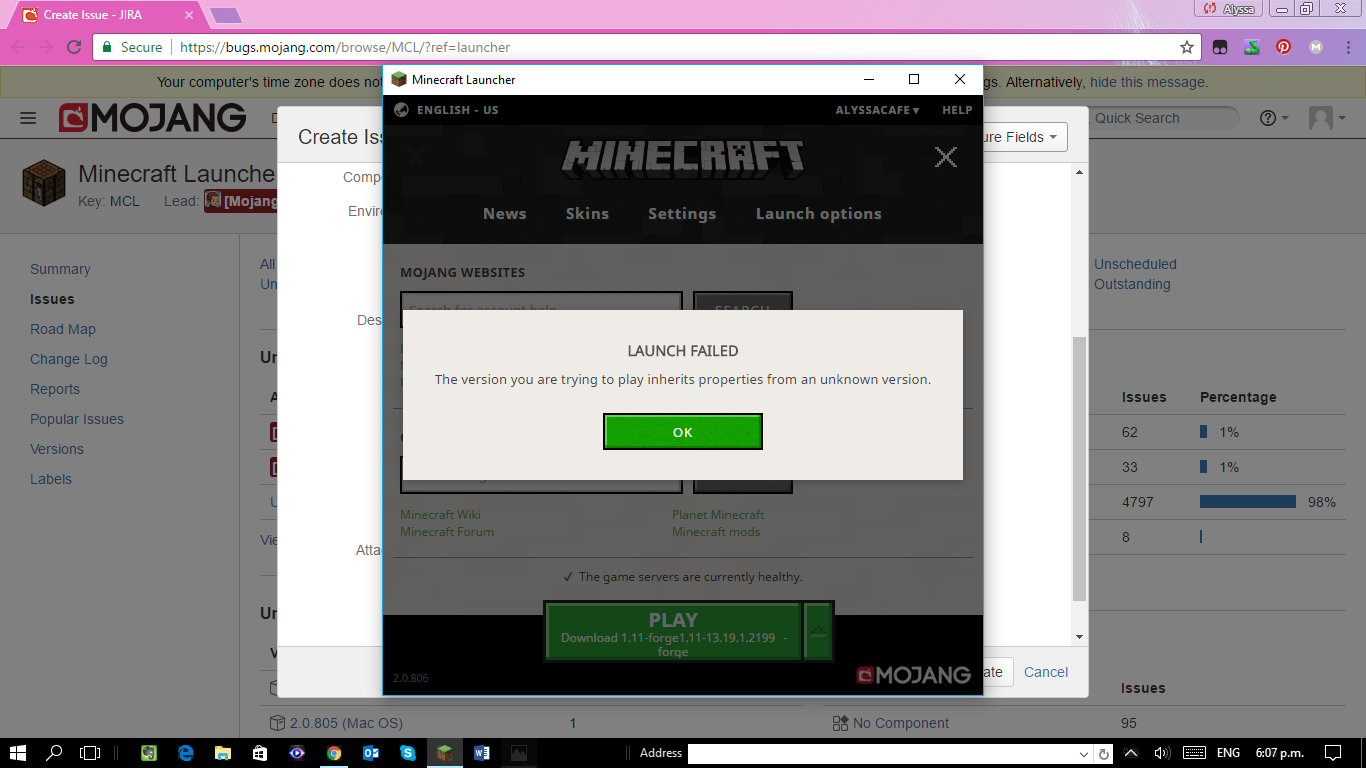The width and height of the screenshot is (1366, 768).
Task: Open Road Map in the JIRA sidebar
Action: coord(63,329)
